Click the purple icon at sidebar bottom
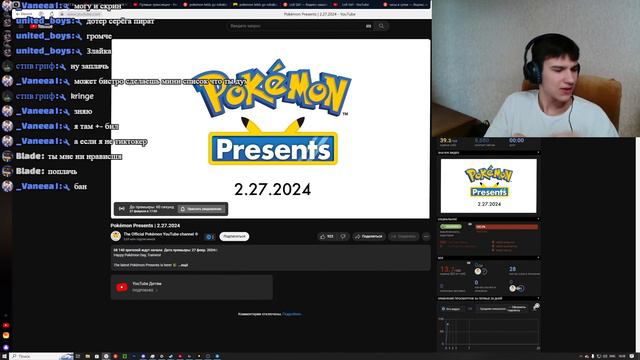The width and height of the screenshot is (640, 360). click(x=6, y=347)
